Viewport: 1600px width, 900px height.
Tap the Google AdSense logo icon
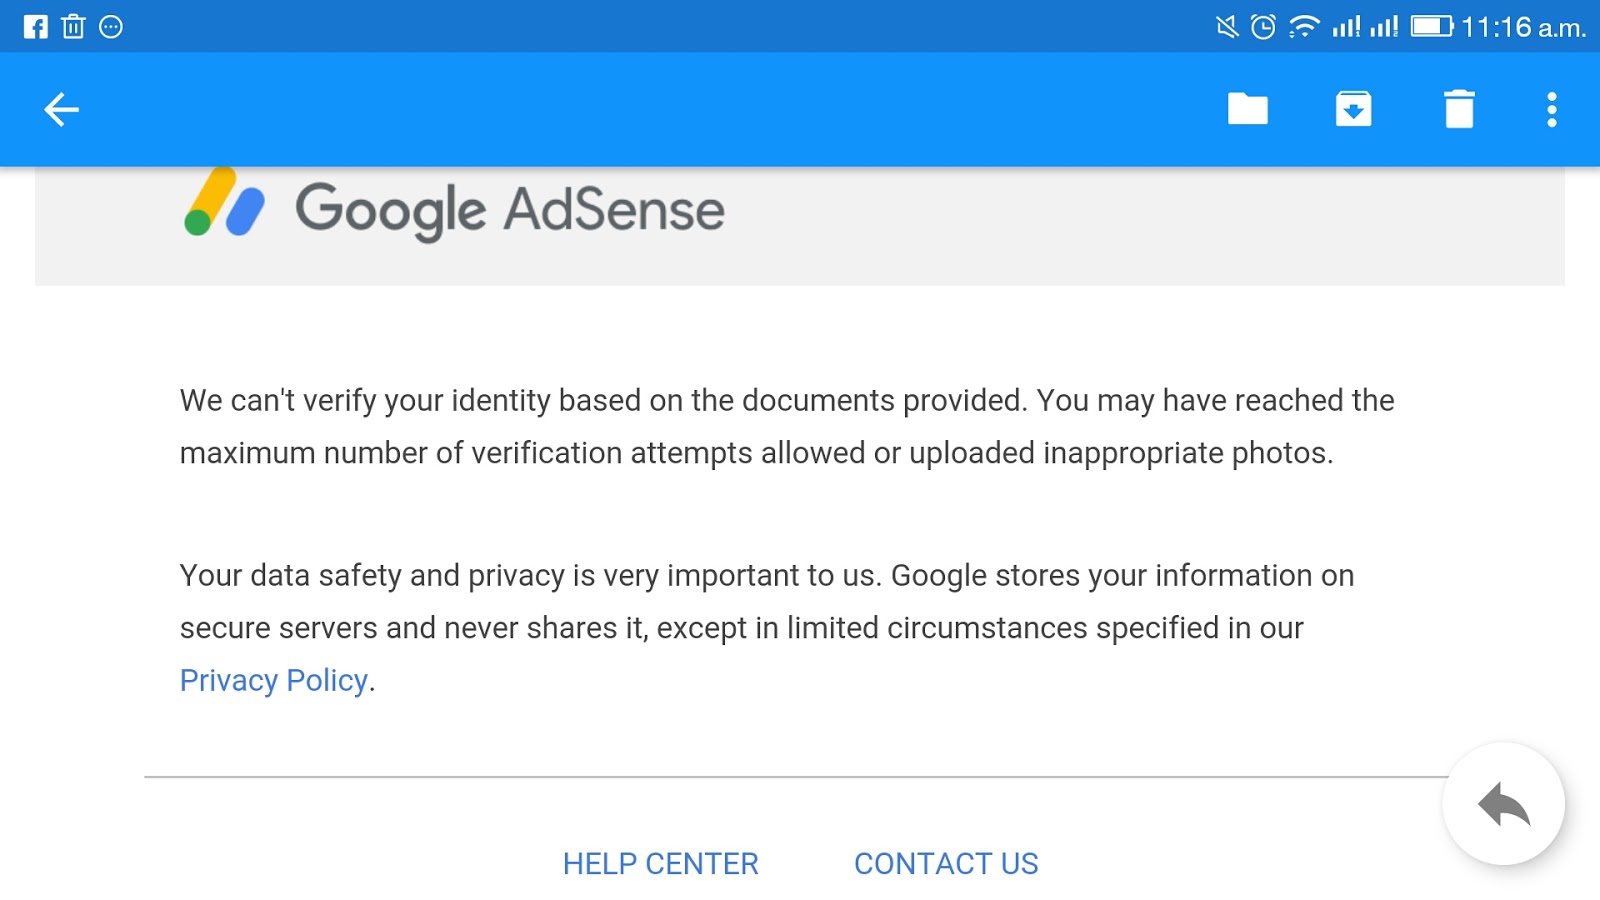tap(224, 202)
